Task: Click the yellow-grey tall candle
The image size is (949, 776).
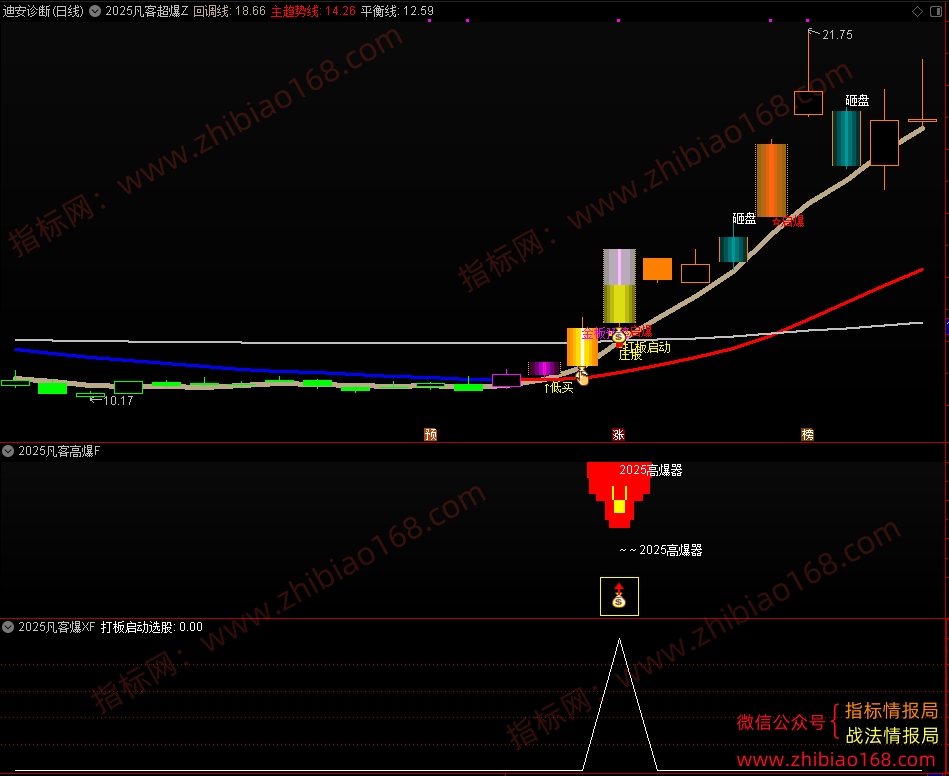Action: [619, 286]
